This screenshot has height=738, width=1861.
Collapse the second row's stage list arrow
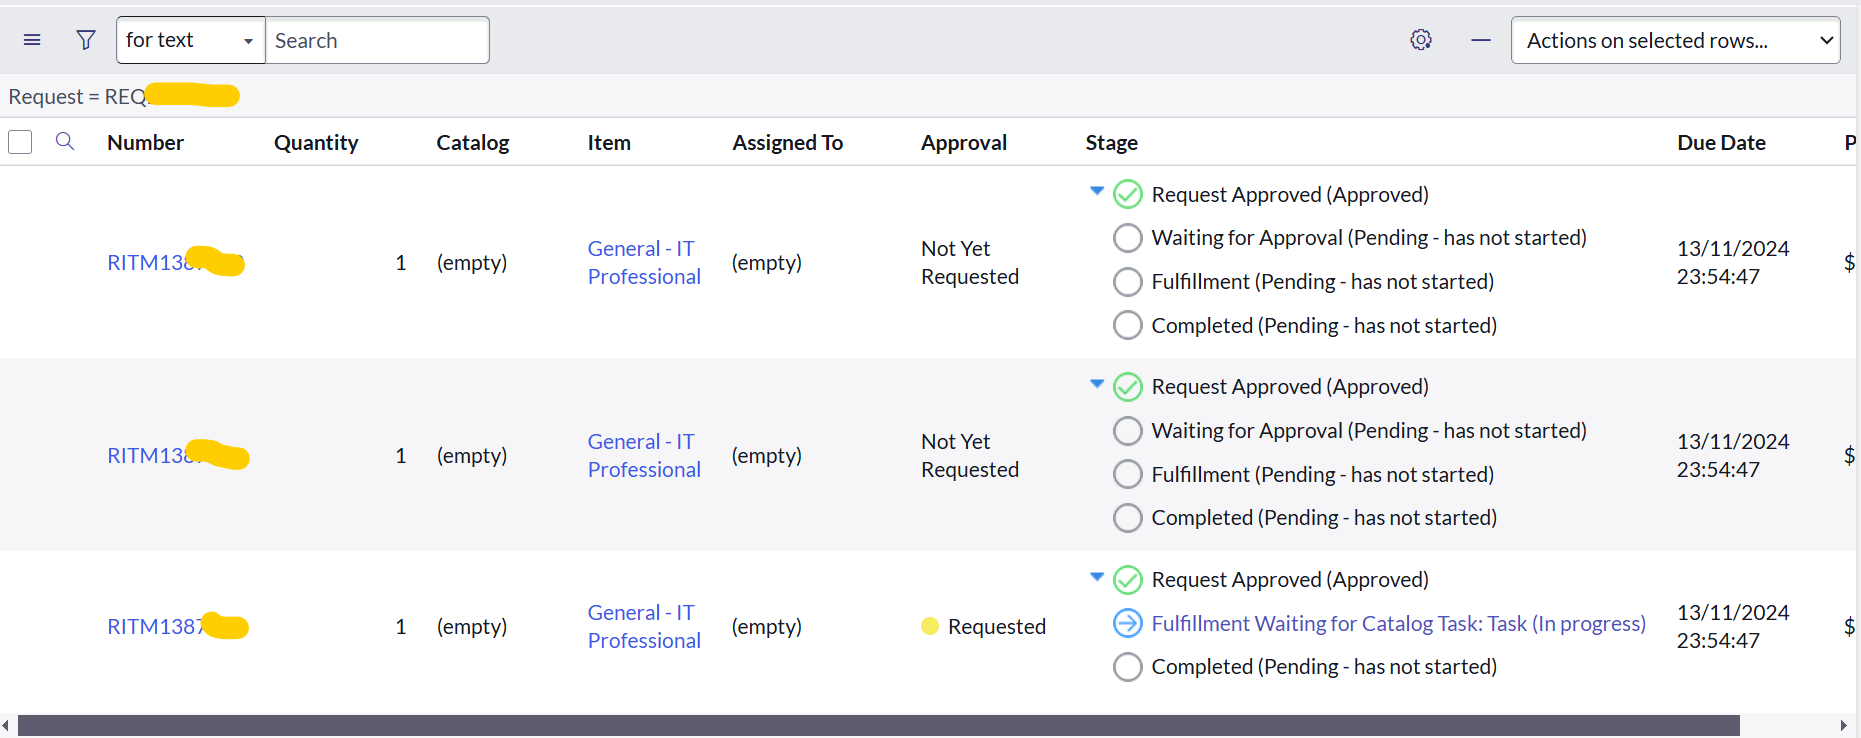click(x=1096, y=383)
